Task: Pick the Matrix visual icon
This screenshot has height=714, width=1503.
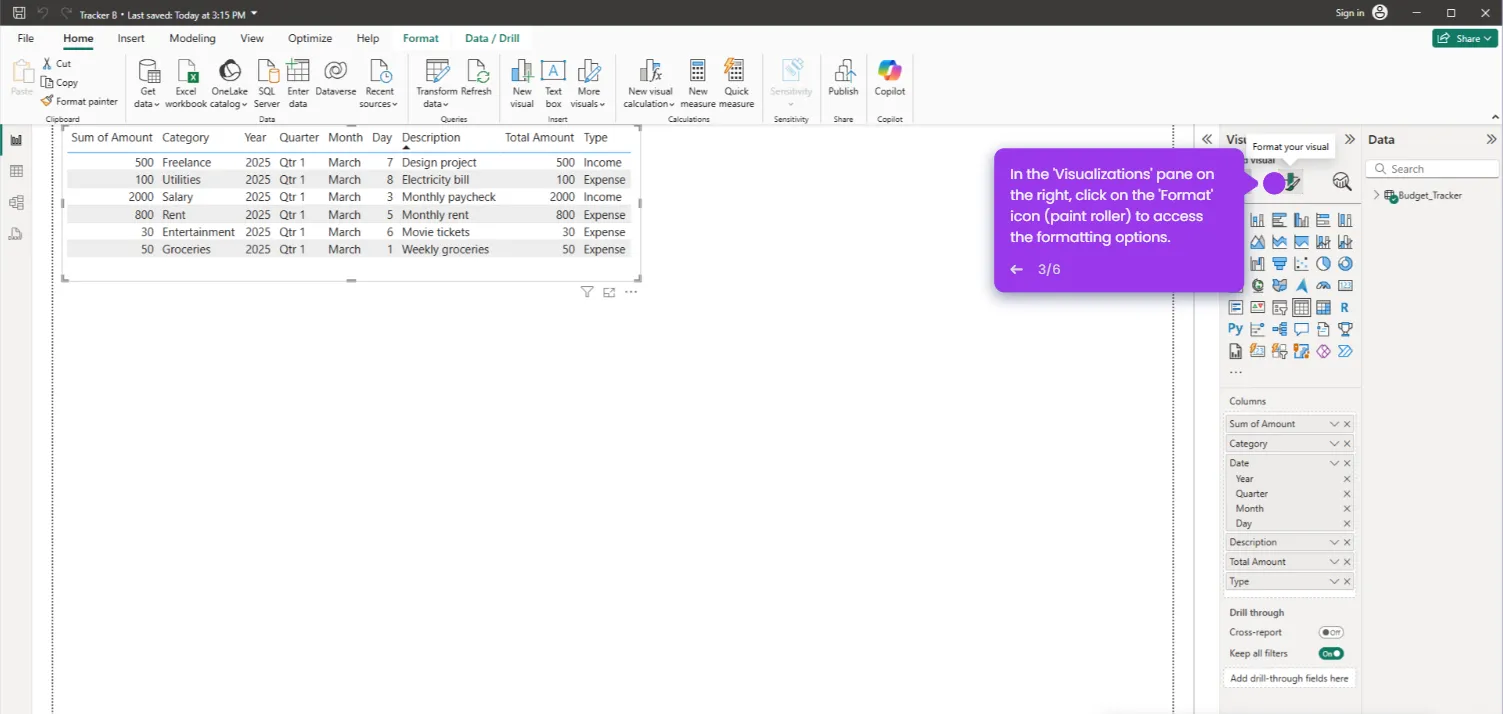Action: (1323, 308)
